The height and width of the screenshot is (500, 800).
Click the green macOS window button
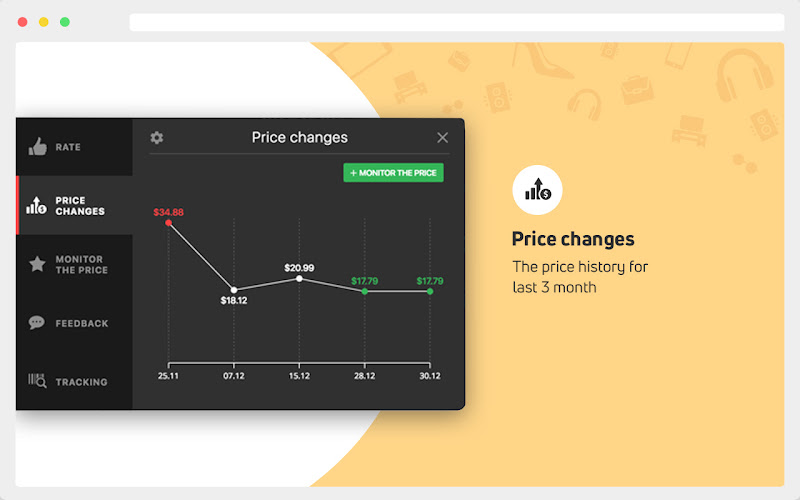65,22
